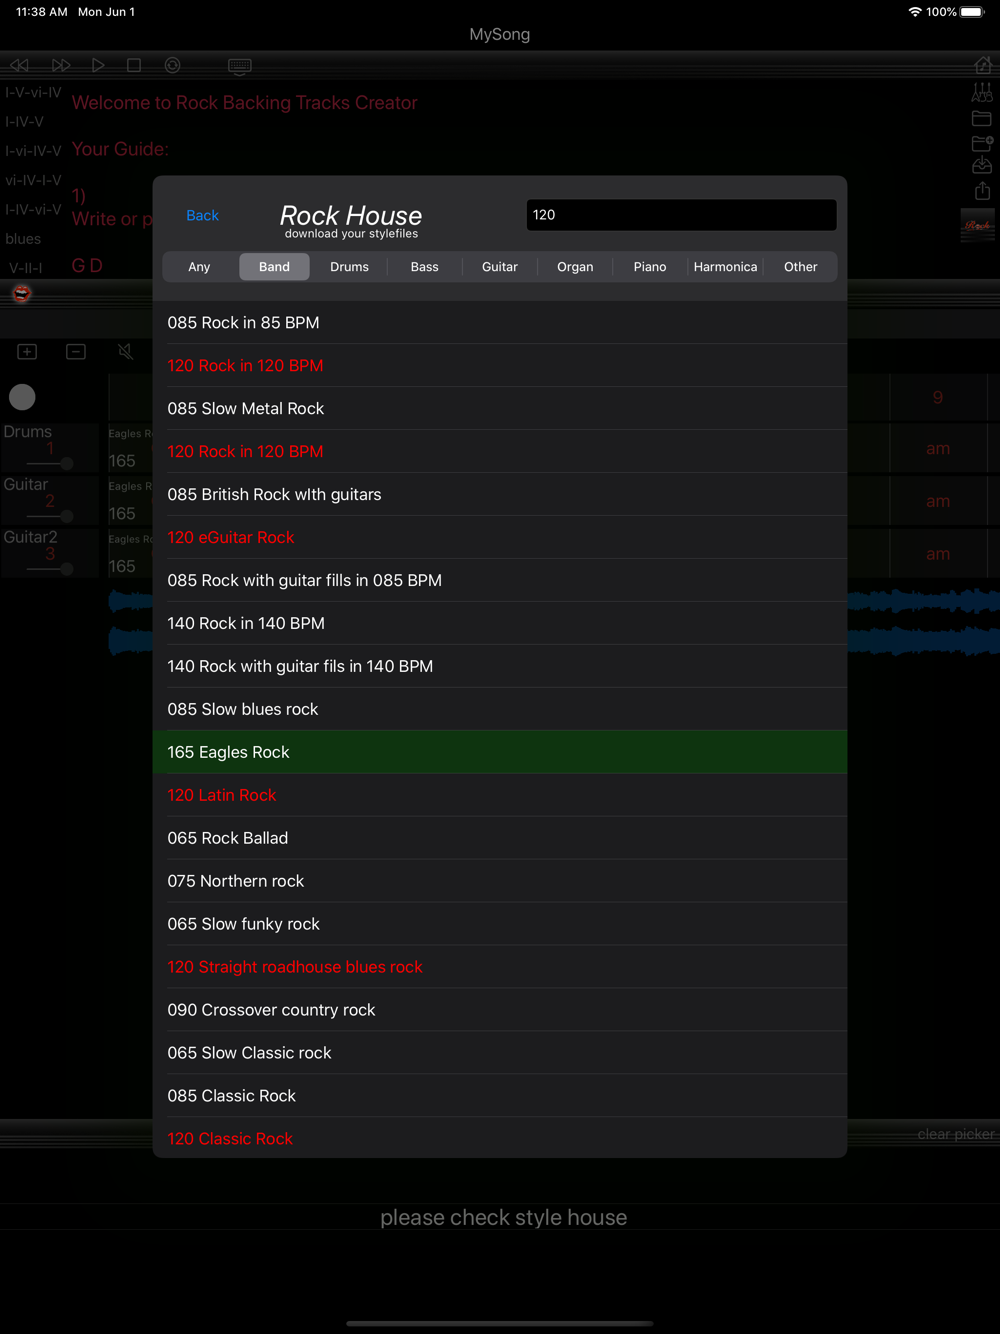Tap the vi-IV-I-V chord progression
The width and height of the screenshot is (1000, 1334).
click(33, 181)
